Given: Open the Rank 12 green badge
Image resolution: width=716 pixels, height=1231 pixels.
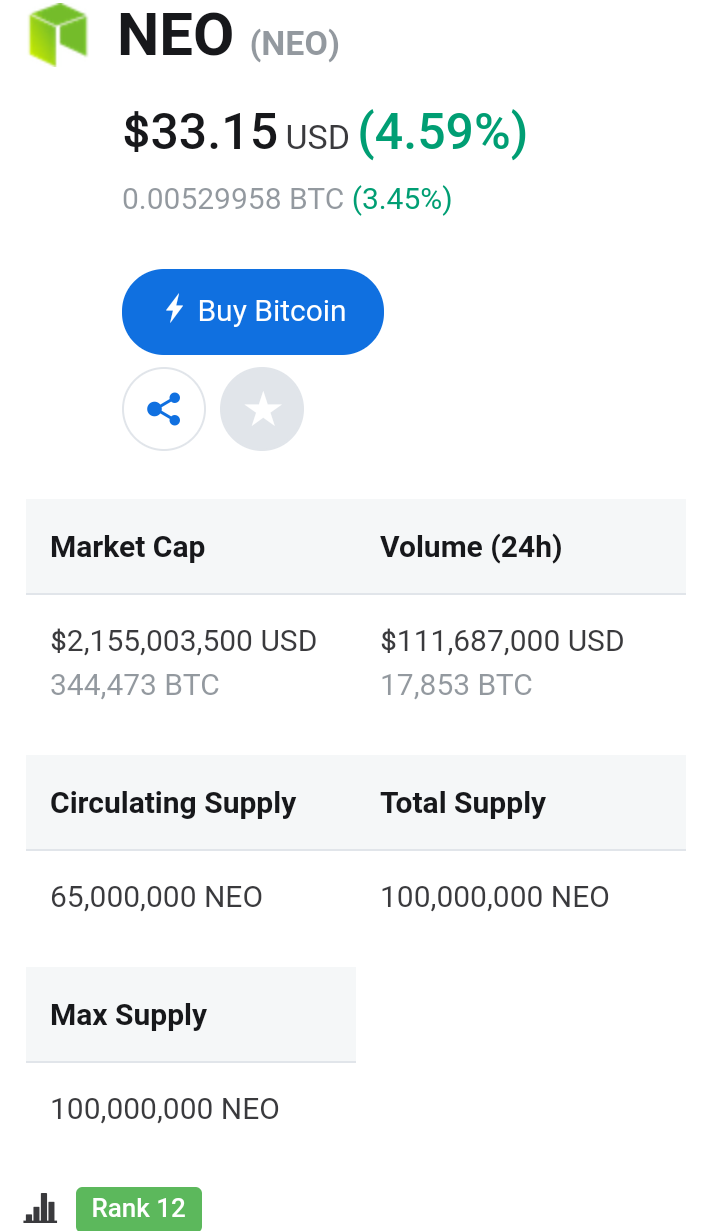Looking at the screenshot, I should (x=139, y=1208).
